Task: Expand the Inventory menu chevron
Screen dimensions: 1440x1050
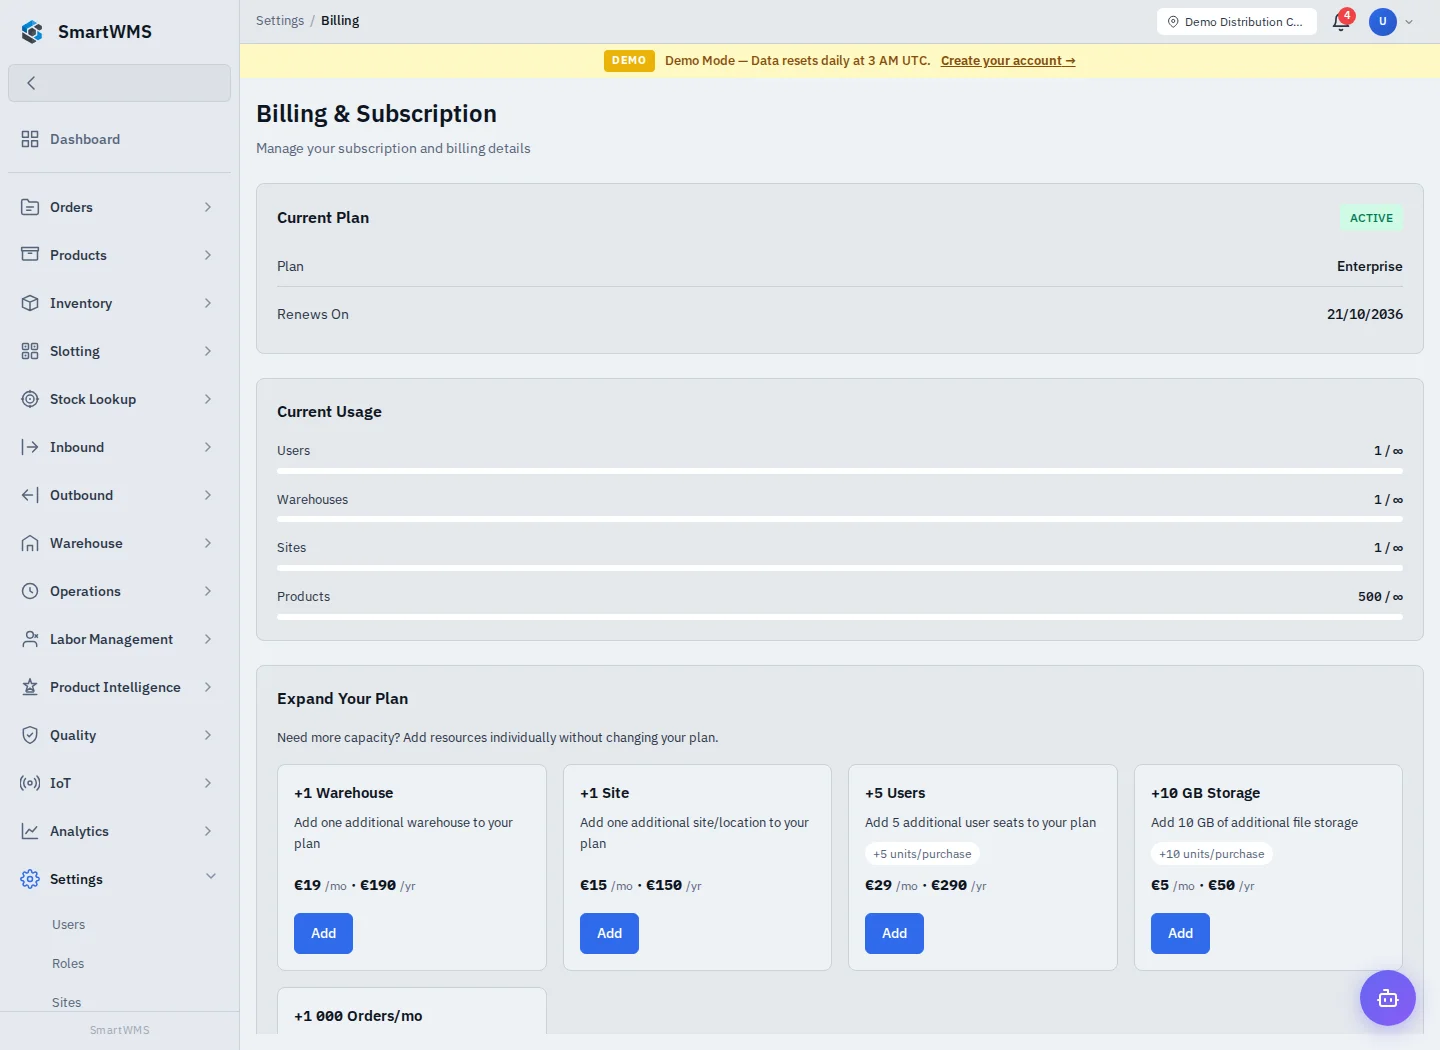Action: tap(208, 303)
